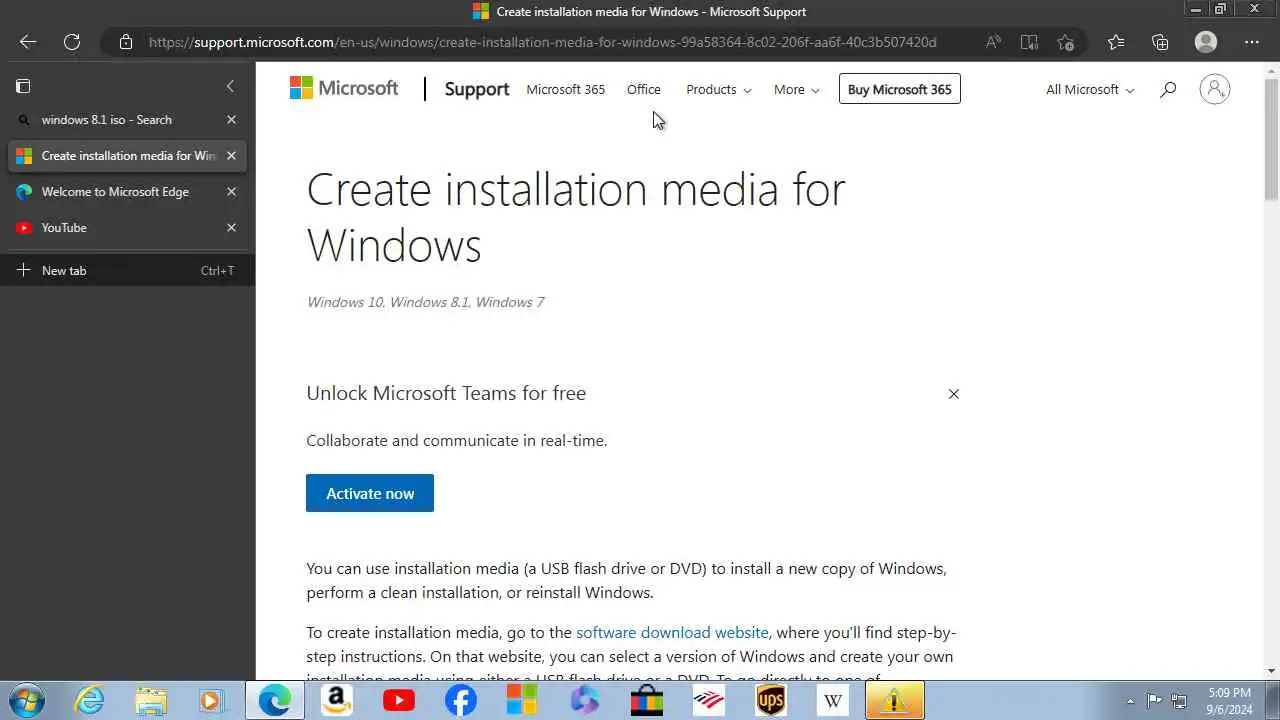The height and width of the screenshot is (720, 1280).
Task: Sign in with the account icon
Action: [1214, 89]
